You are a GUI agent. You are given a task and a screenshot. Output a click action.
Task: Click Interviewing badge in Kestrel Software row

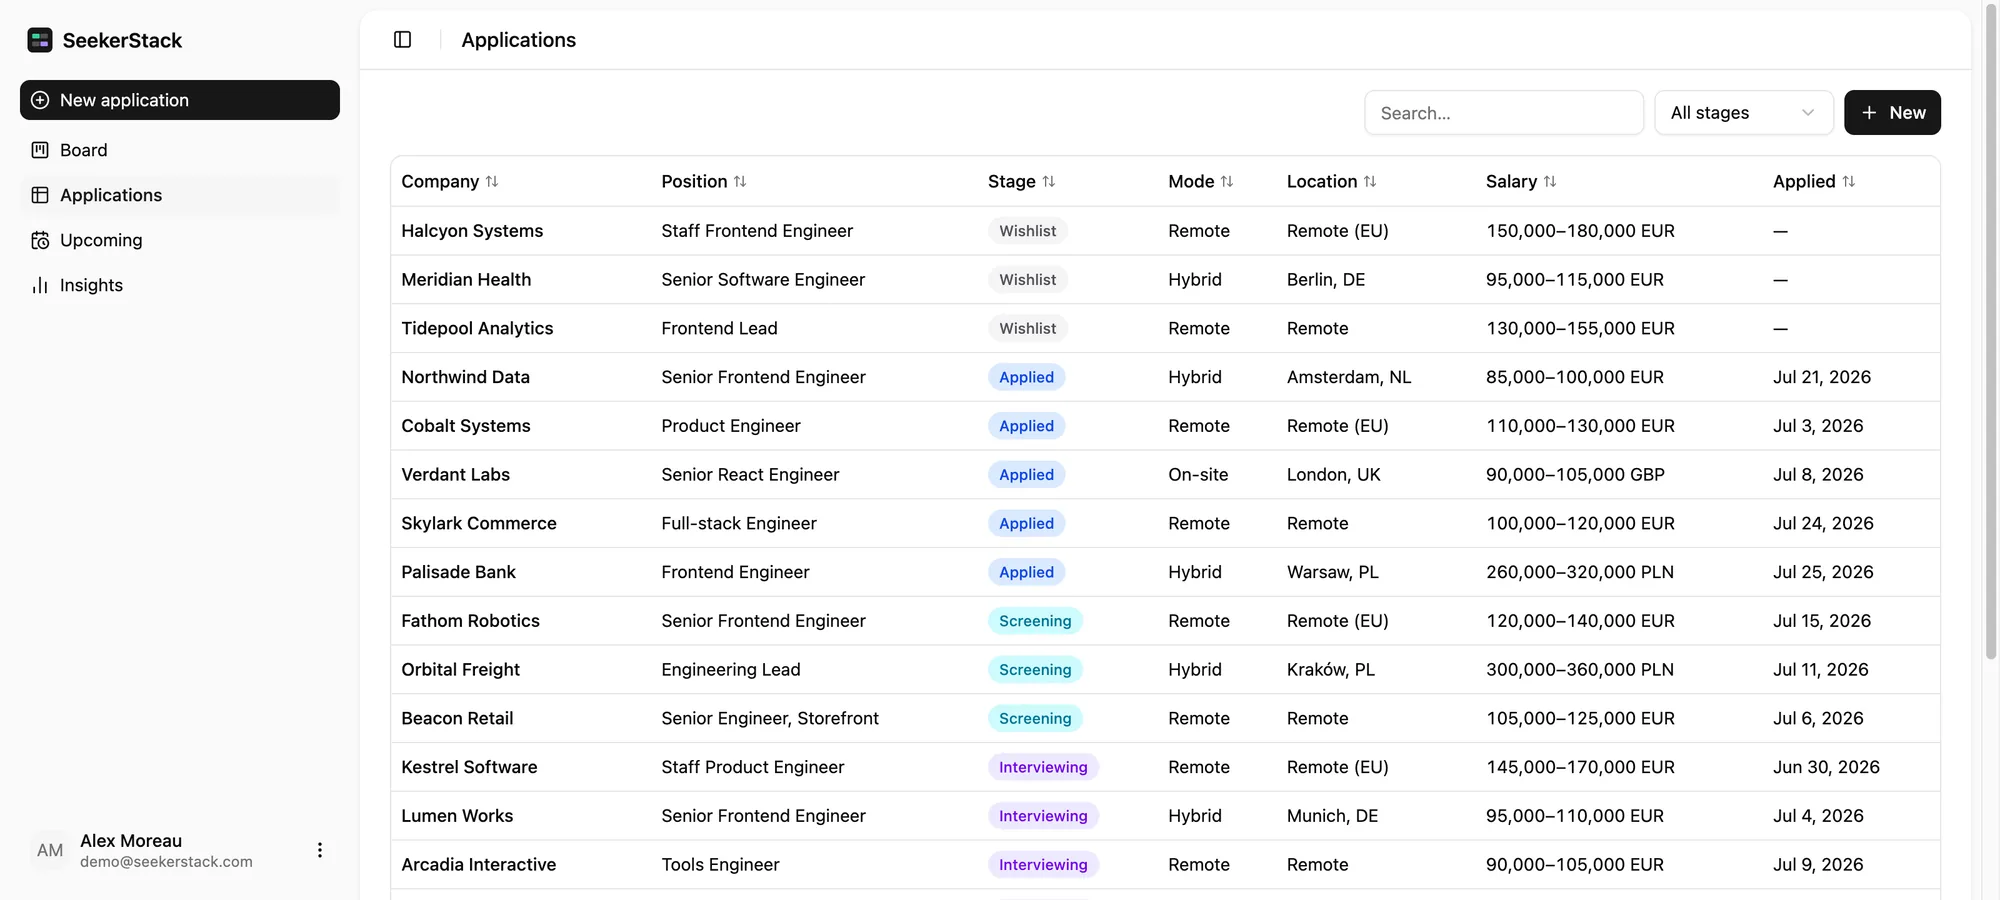(1043, 767)
